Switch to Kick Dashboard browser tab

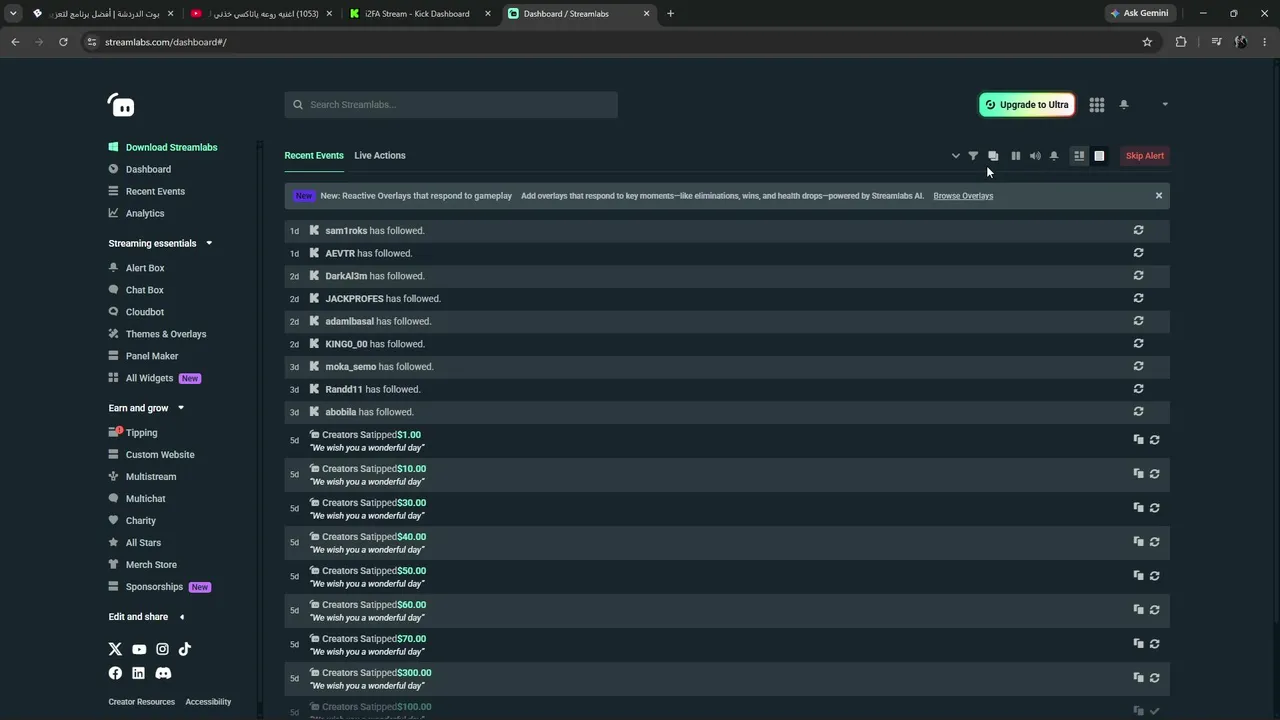pos(419,14)
